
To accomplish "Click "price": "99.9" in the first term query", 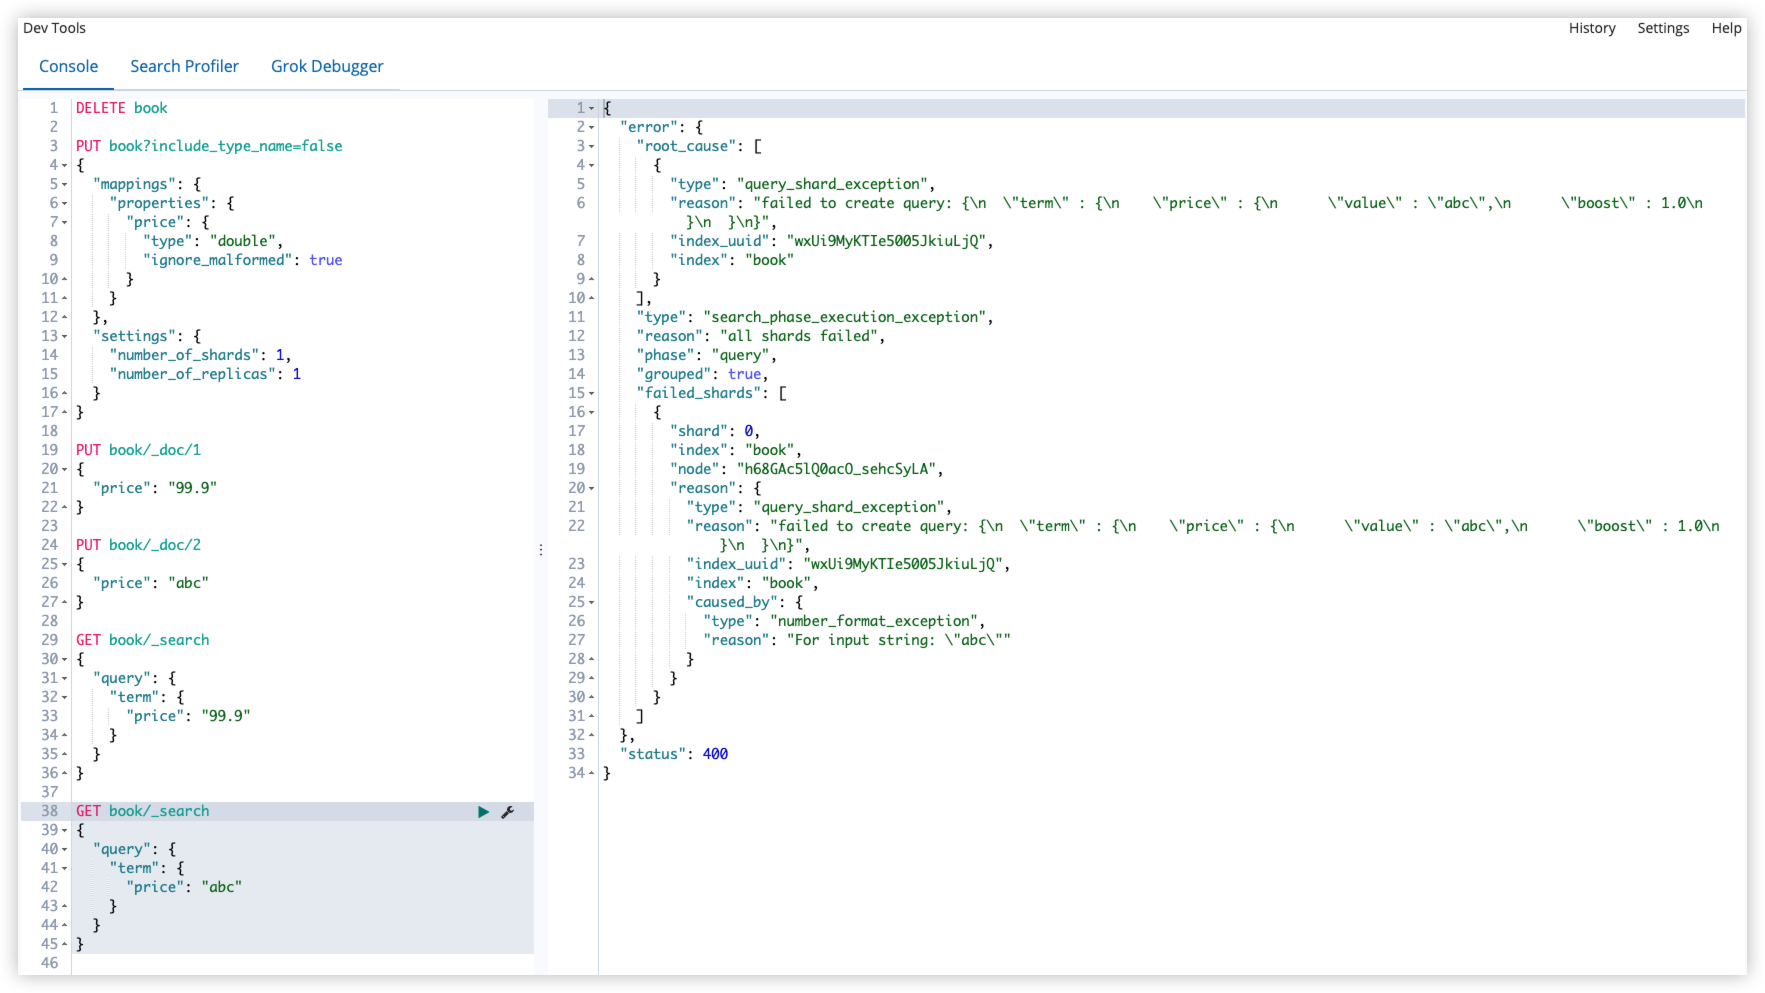I will coord(188,716).
